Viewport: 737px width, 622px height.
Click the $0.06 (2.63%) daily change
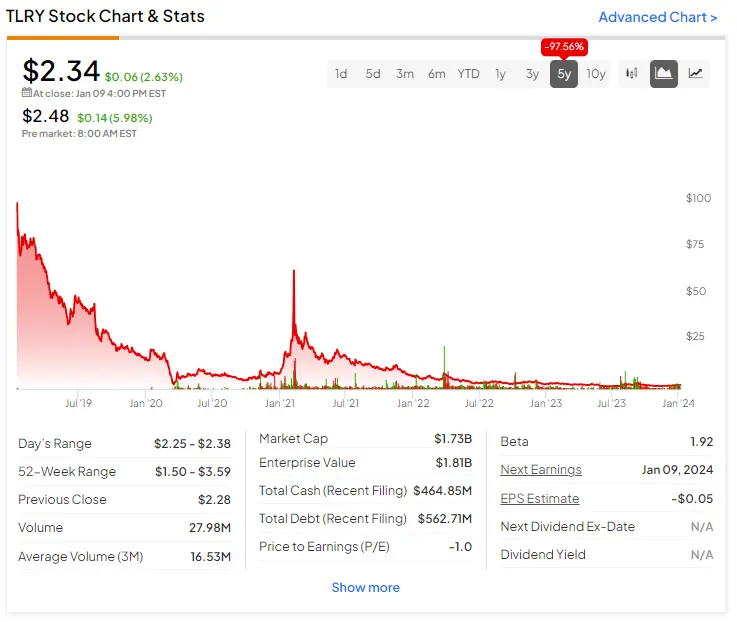coord(144,77)
